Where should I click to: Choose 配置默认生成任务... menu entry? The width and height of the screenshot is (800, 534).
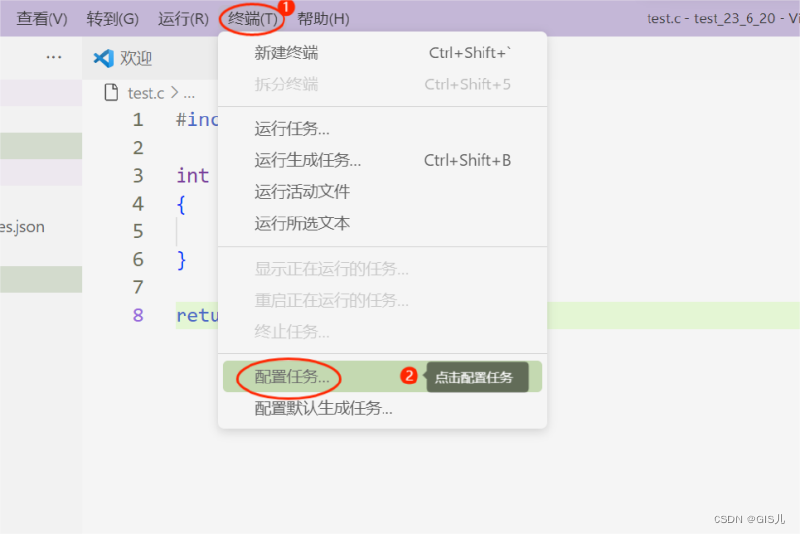tap(382, 408)
